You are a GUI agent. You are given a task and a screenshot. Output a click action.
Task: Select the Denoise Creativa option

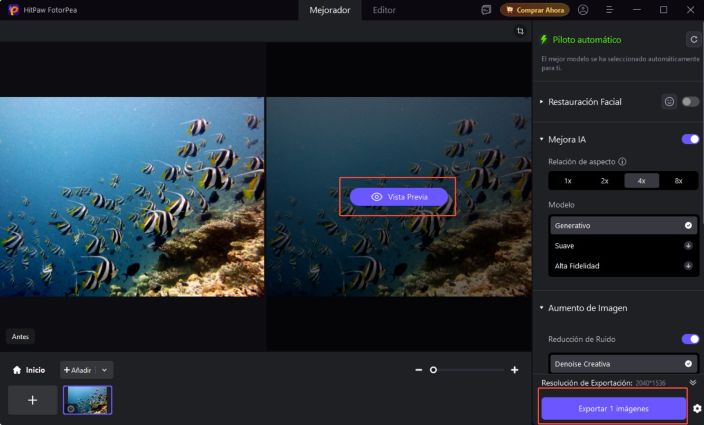tap(623, 364)
